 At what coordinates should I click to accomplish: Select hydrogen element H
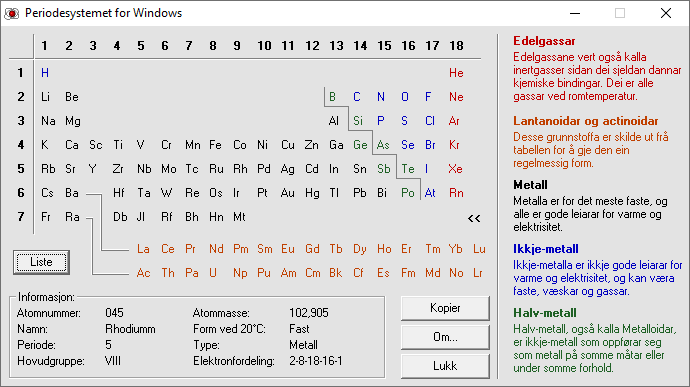point(45,73)
